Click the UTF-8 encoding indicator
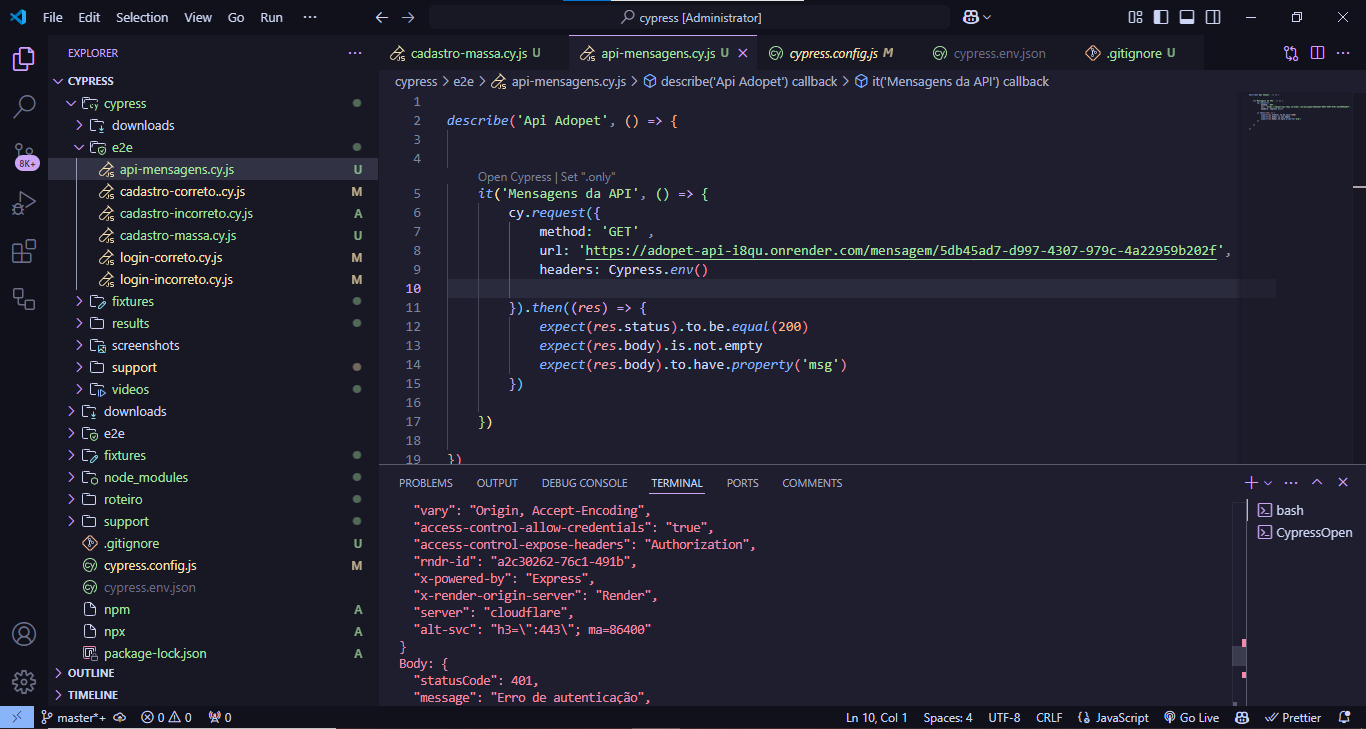Viewport: 1366px width, 729px height. coord(1004,717)
